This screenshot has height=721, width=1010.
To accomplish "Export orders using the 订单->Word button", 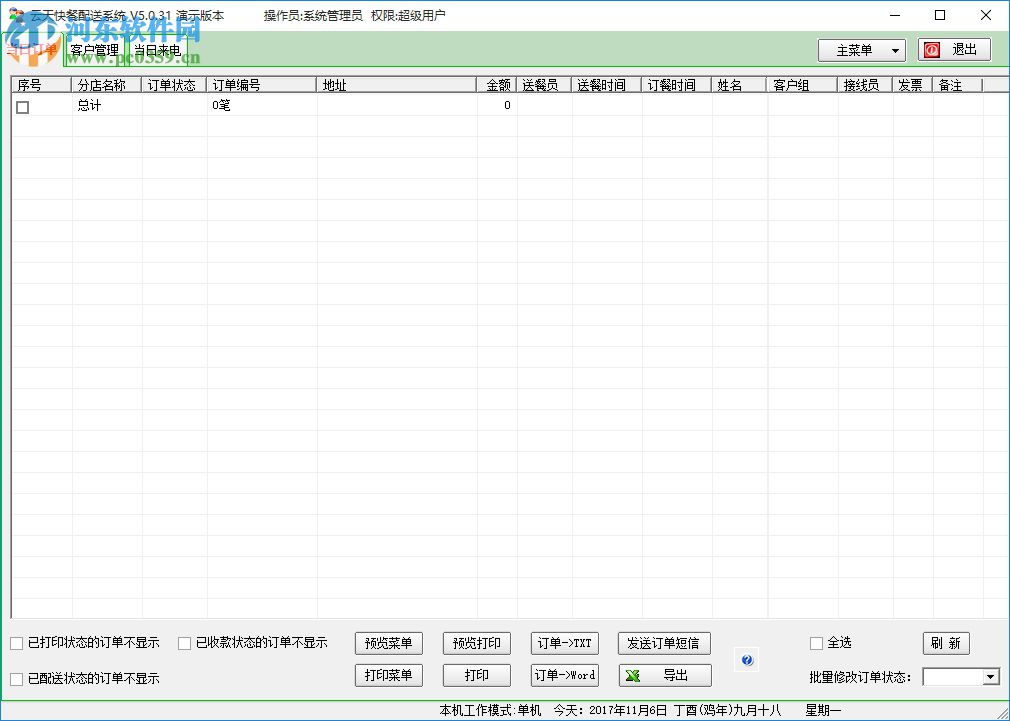I will (x=564, y=675).
